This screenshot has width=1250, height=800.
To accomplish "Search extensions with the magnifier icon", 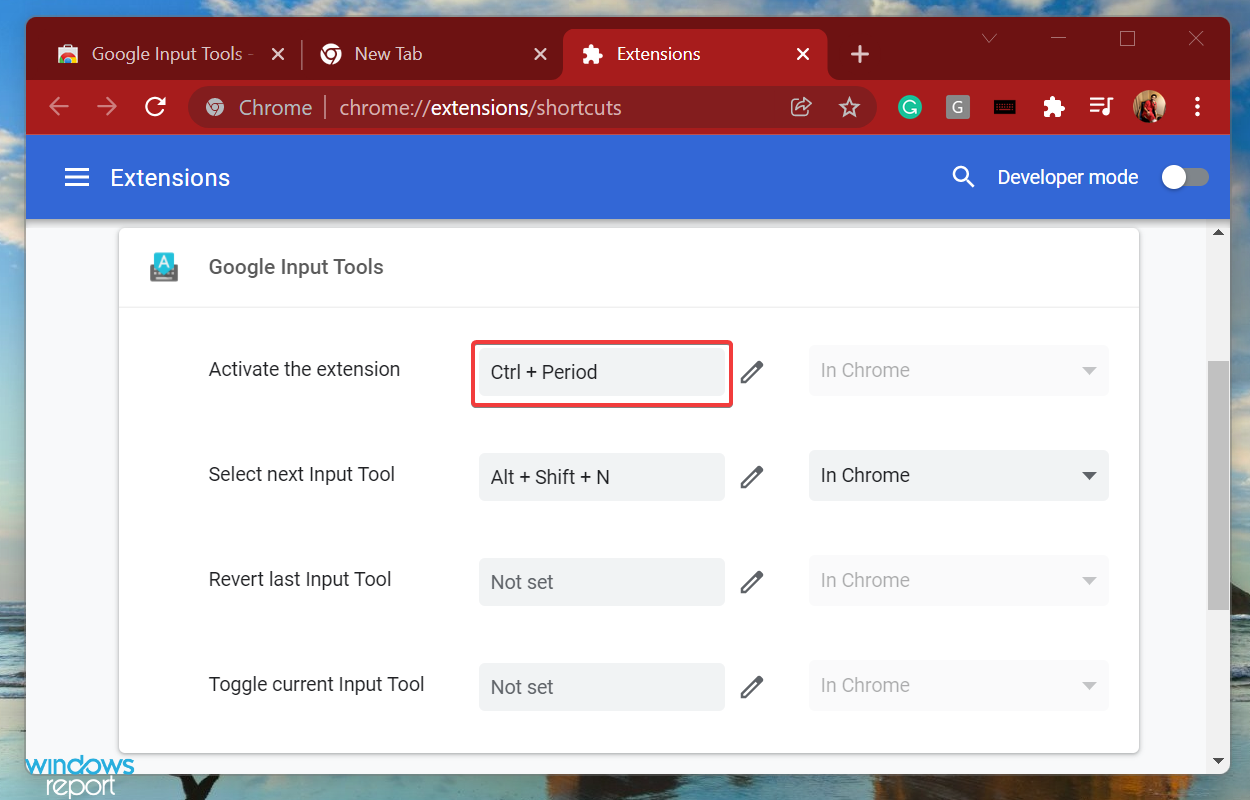I will click(963, 177).
